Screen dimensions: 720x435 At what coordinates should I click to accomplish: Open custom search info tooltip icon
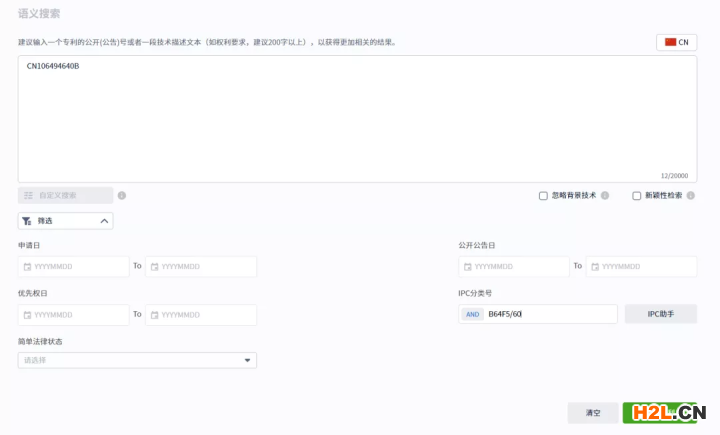(x=122, y=196)
